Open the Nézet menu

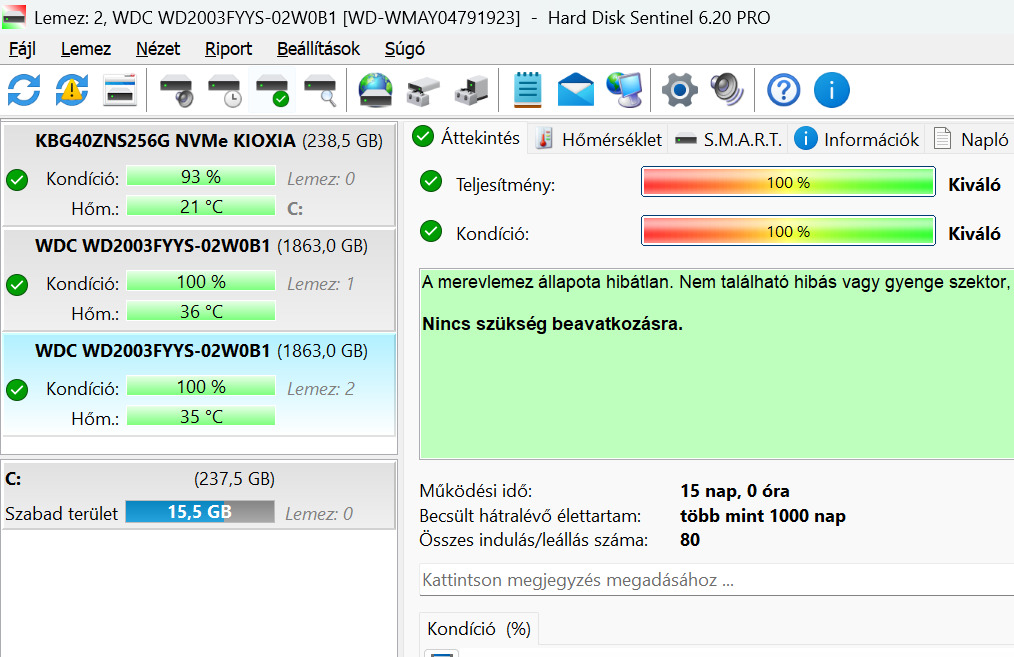(x=158, y=49)
